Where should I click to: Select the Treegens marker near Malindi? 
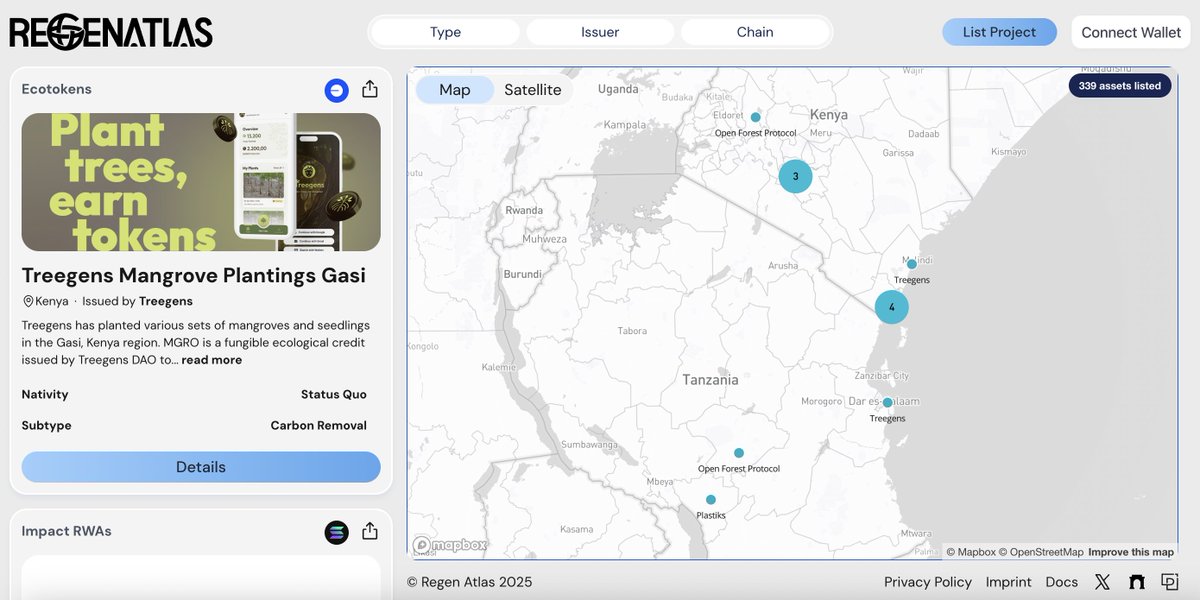pyautogui.click(x=912, y=264)
